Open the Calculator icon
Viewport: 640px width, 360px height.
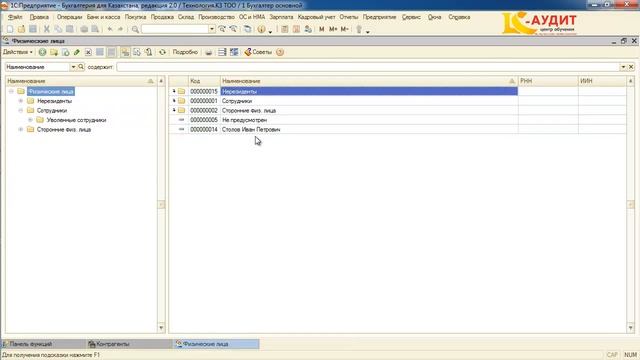pos(285,29)
